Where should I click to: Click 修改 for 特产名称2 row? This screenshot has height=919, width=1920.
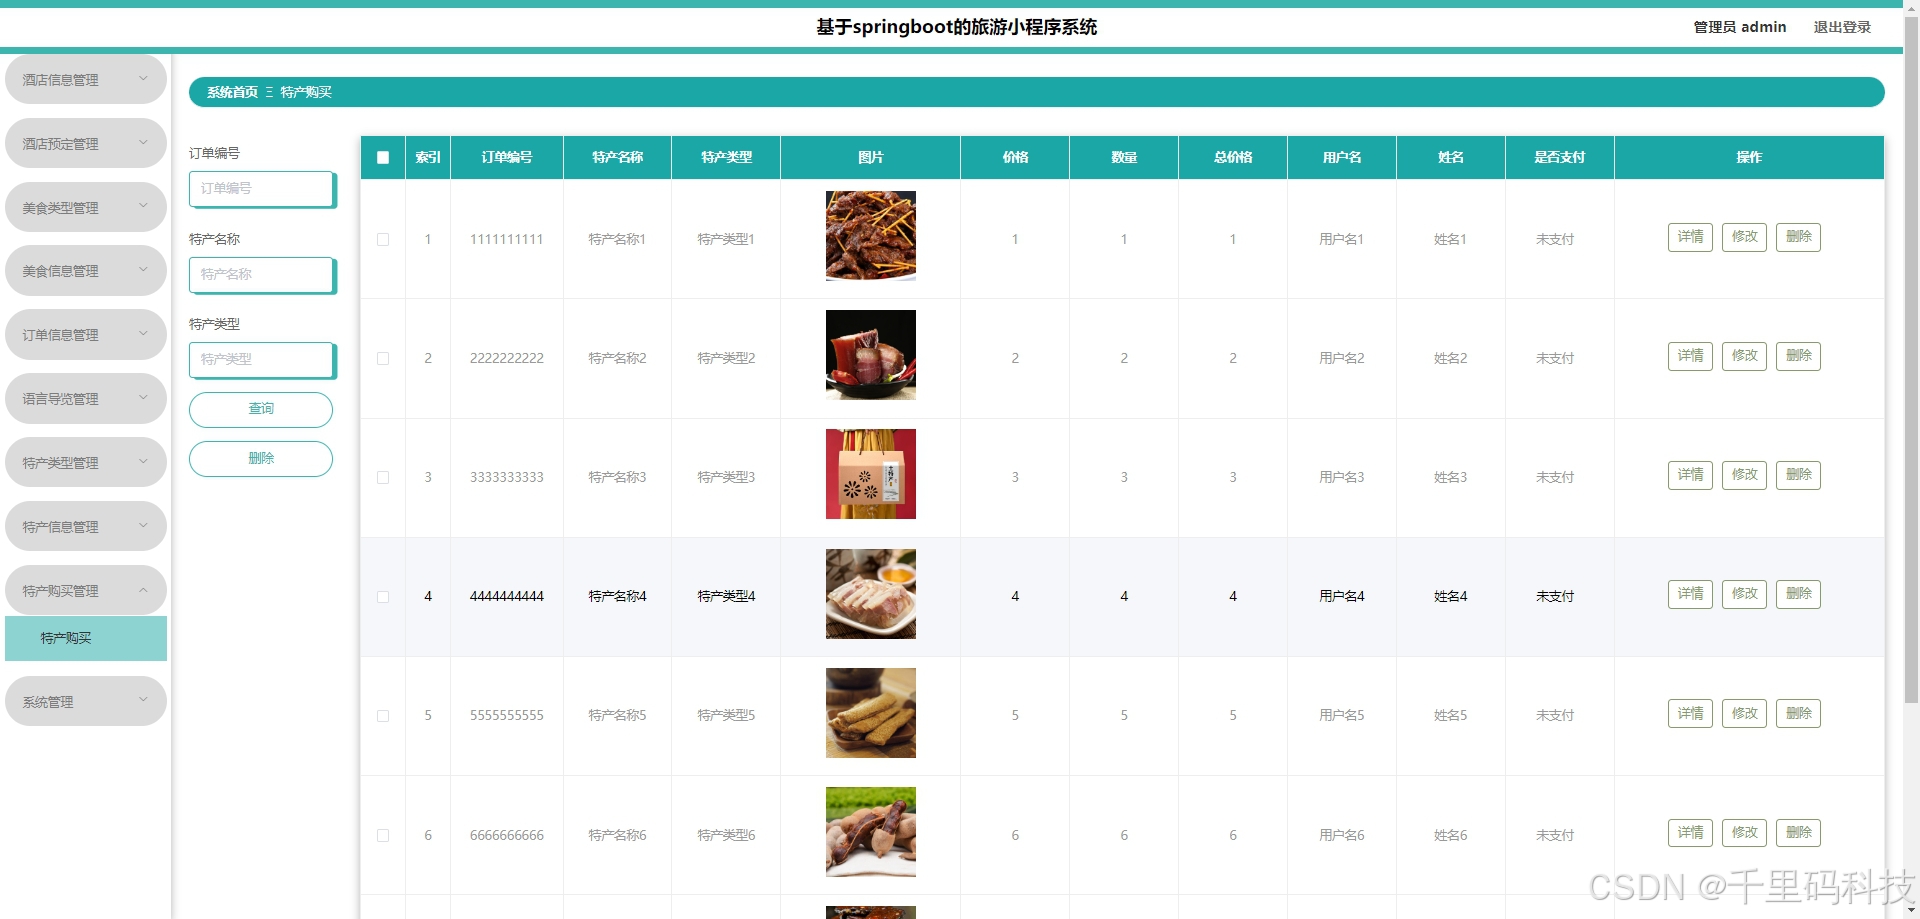[x=1744, y=356]
